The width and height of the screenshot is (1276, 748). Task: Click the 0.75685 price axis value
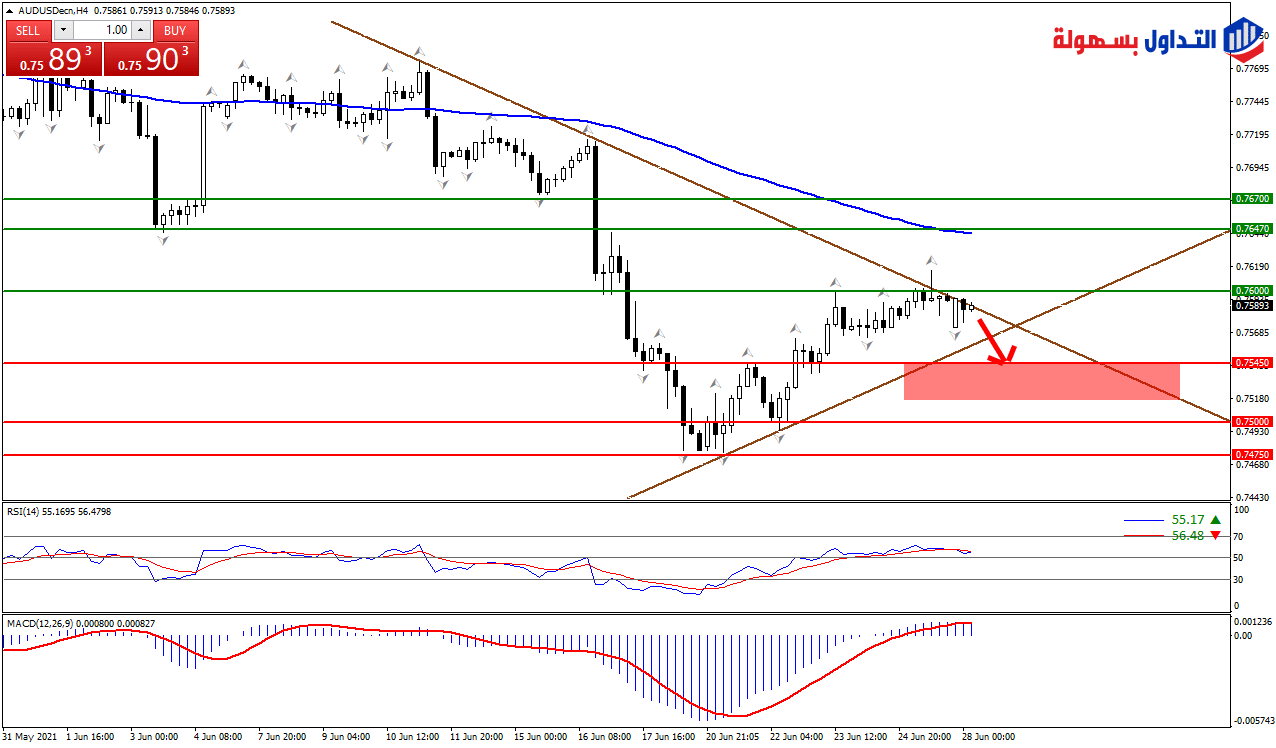point(1252,333)
